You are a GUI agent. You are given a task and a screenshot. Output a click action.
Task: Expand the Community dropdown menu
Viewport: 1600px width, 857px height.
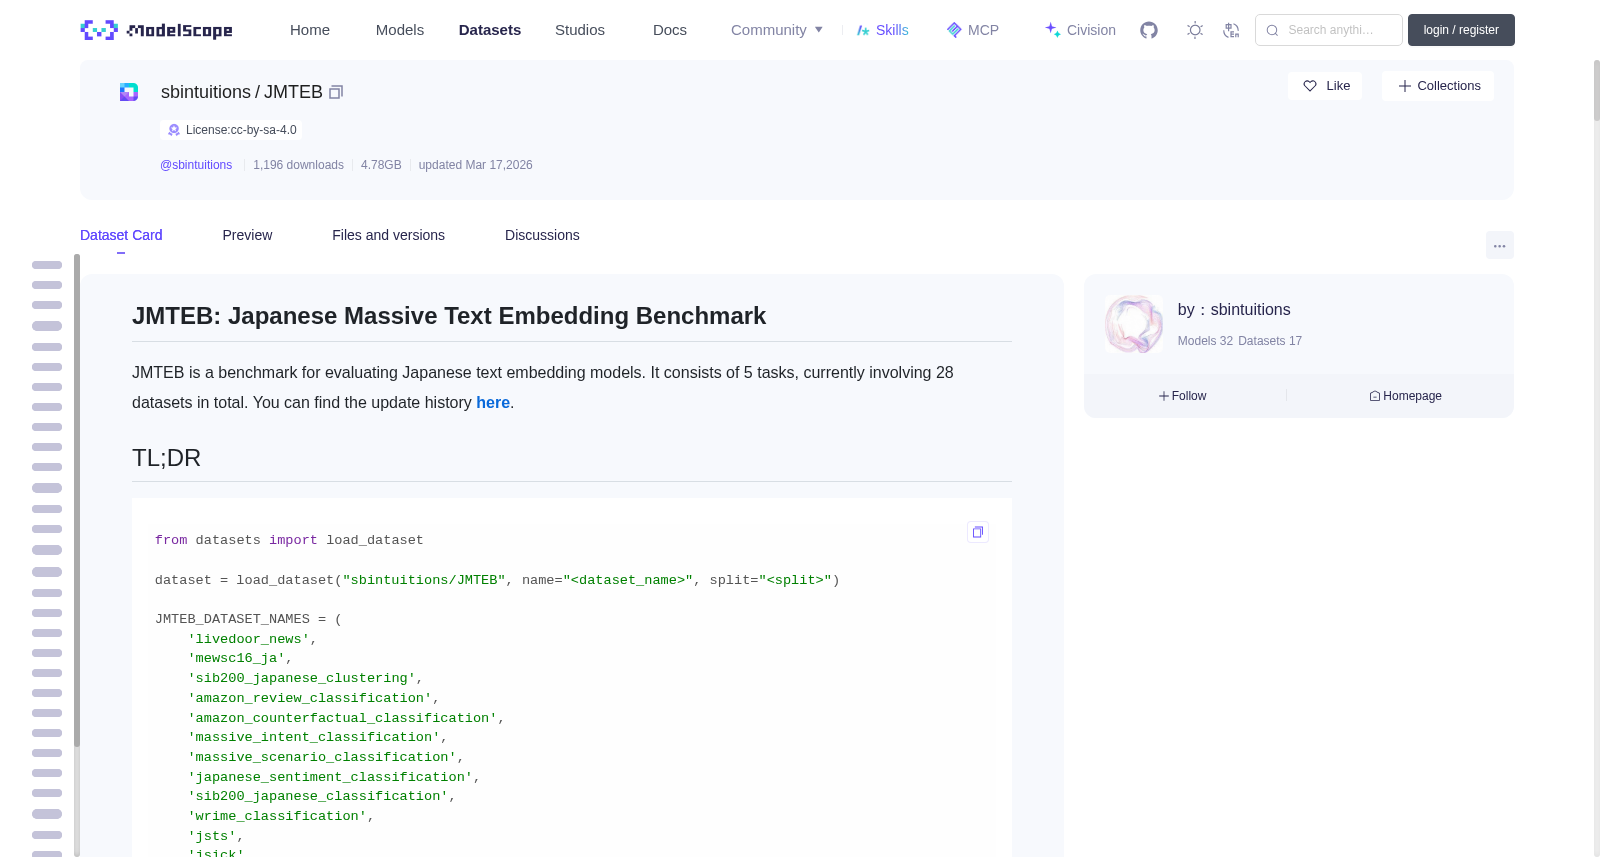(777, 30)
